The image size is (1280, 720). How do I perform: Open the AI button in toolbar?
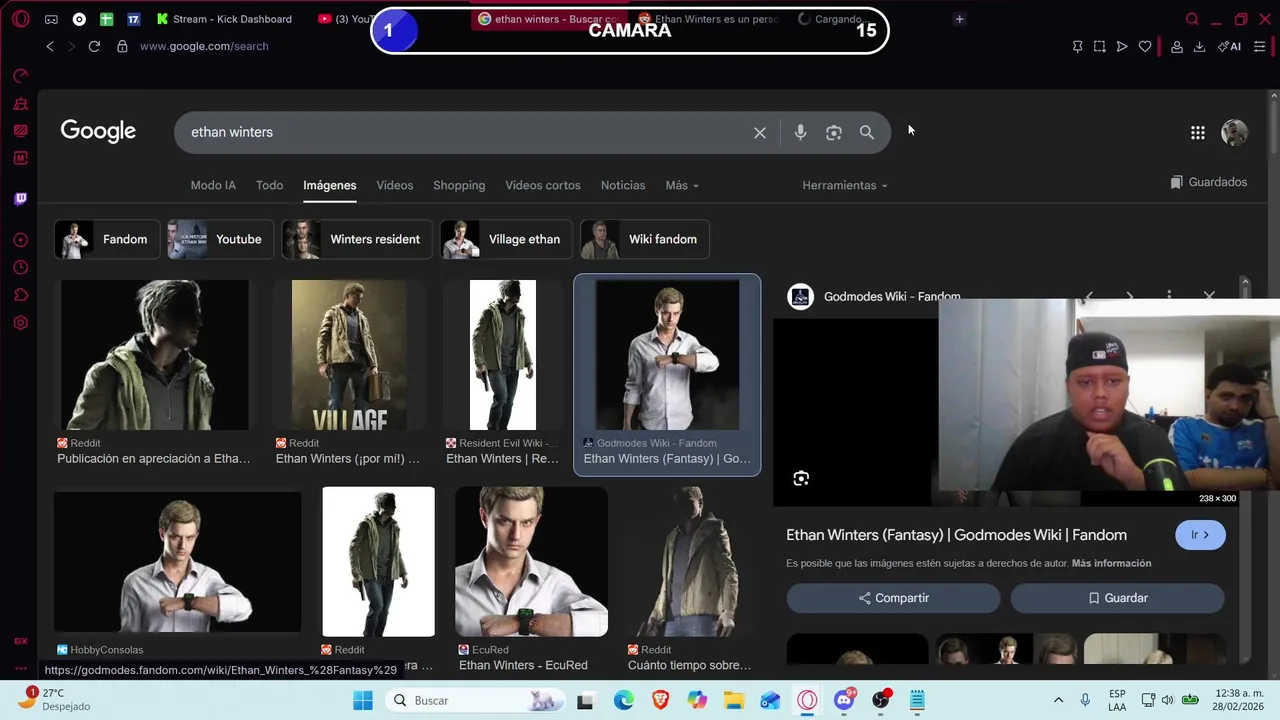1230,46
